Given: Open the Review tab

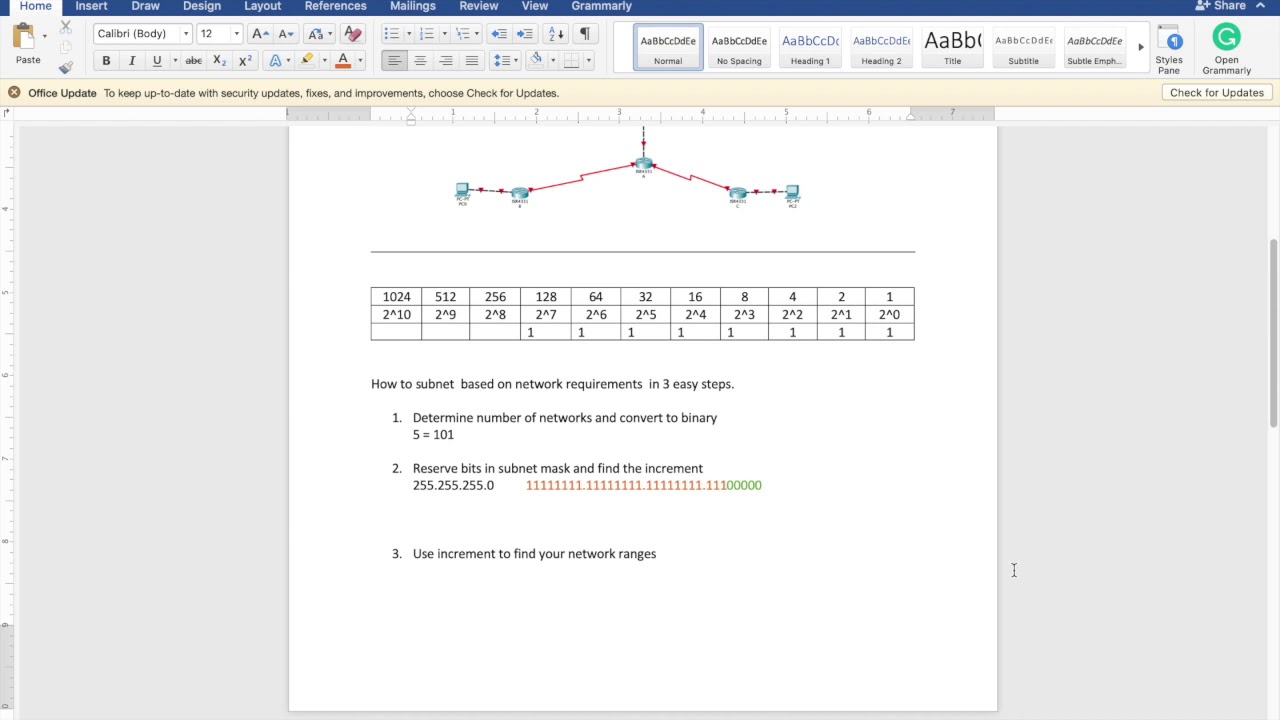Looking at the screenshot, I should click(479, 6).
